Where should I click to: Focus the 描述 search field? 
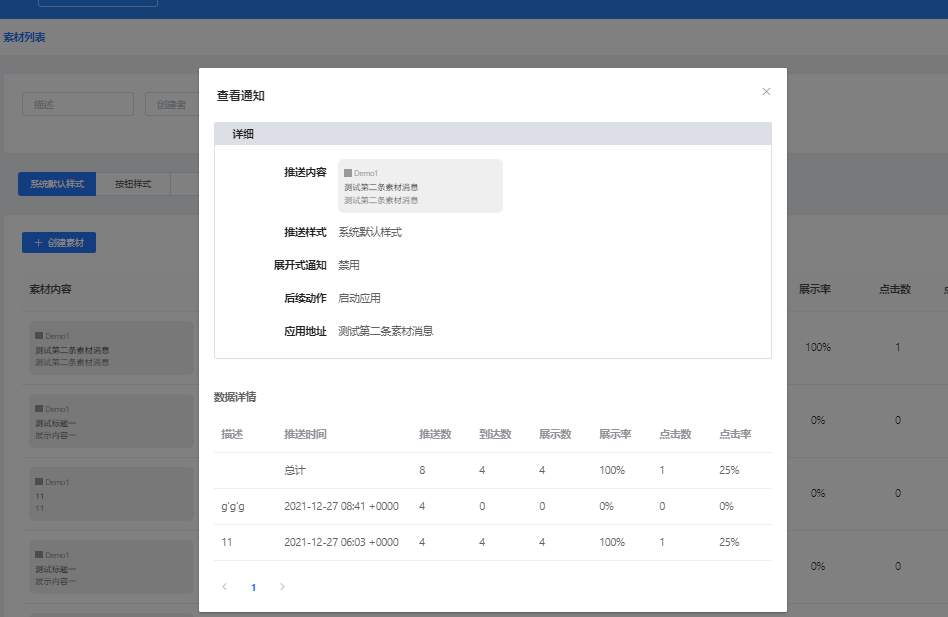point(78,104)
